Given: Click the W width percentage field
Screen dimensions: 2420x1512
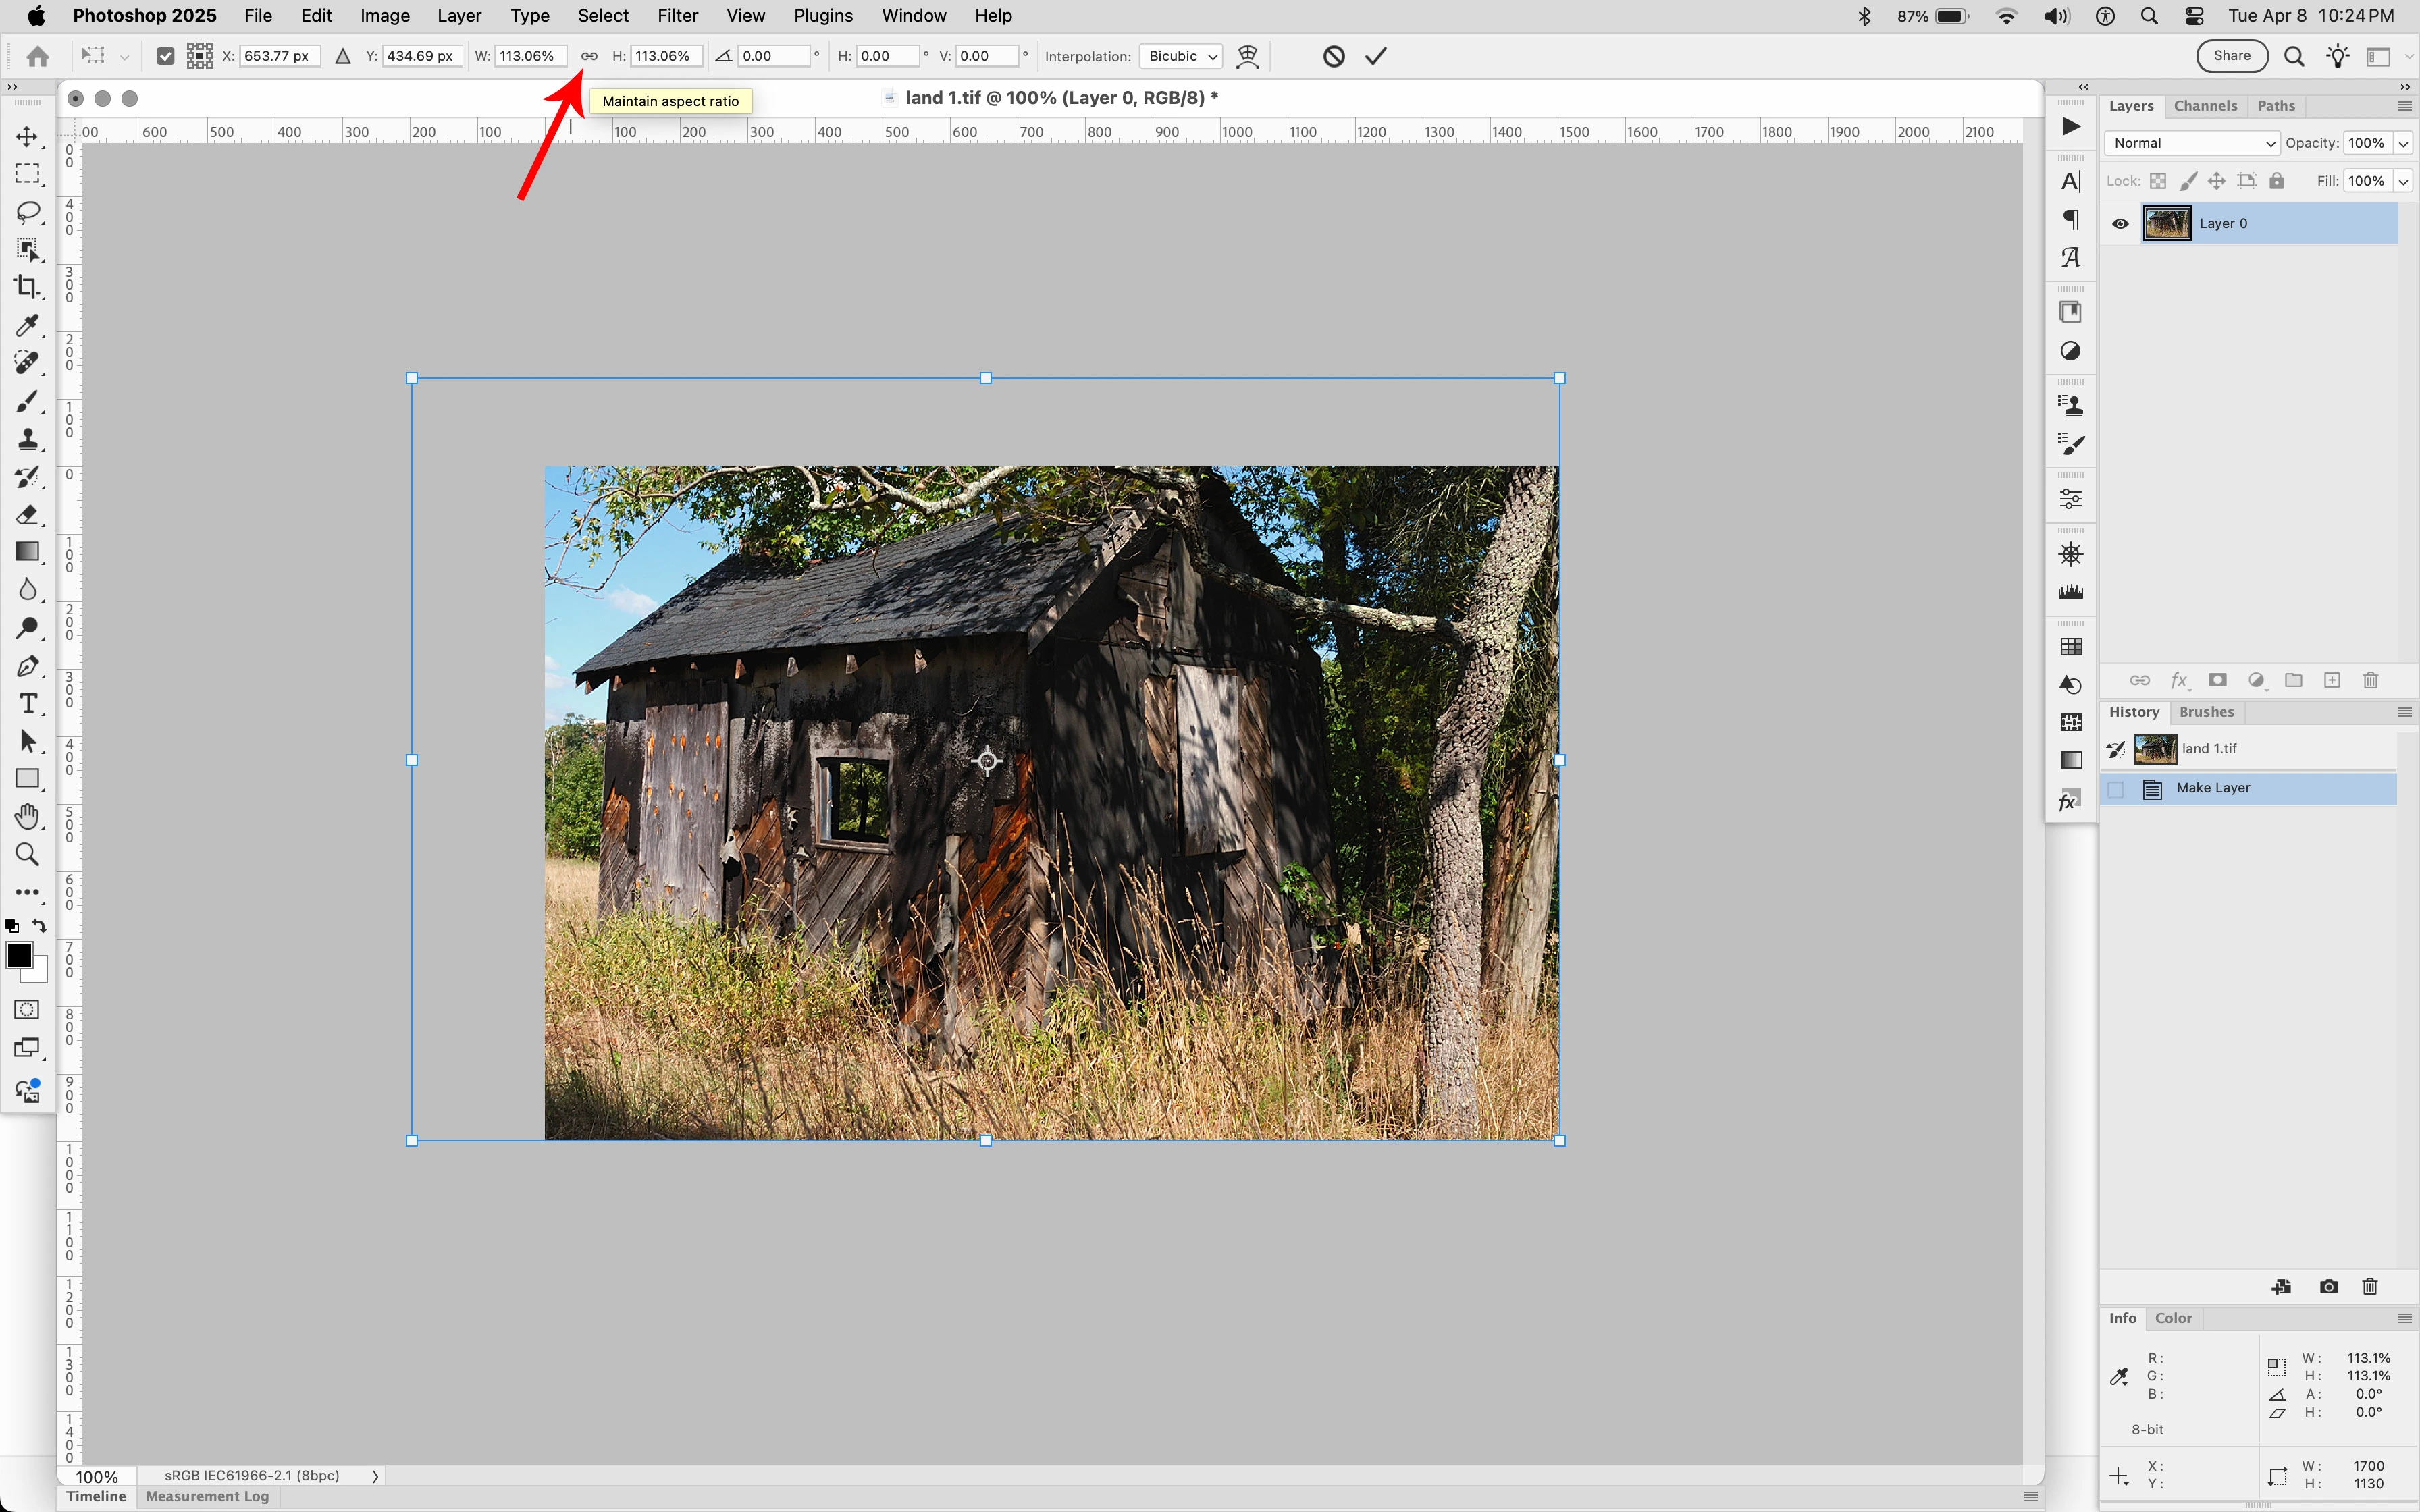Looking at the screenshot, I should pyautogui.click(x=530, y=56).
